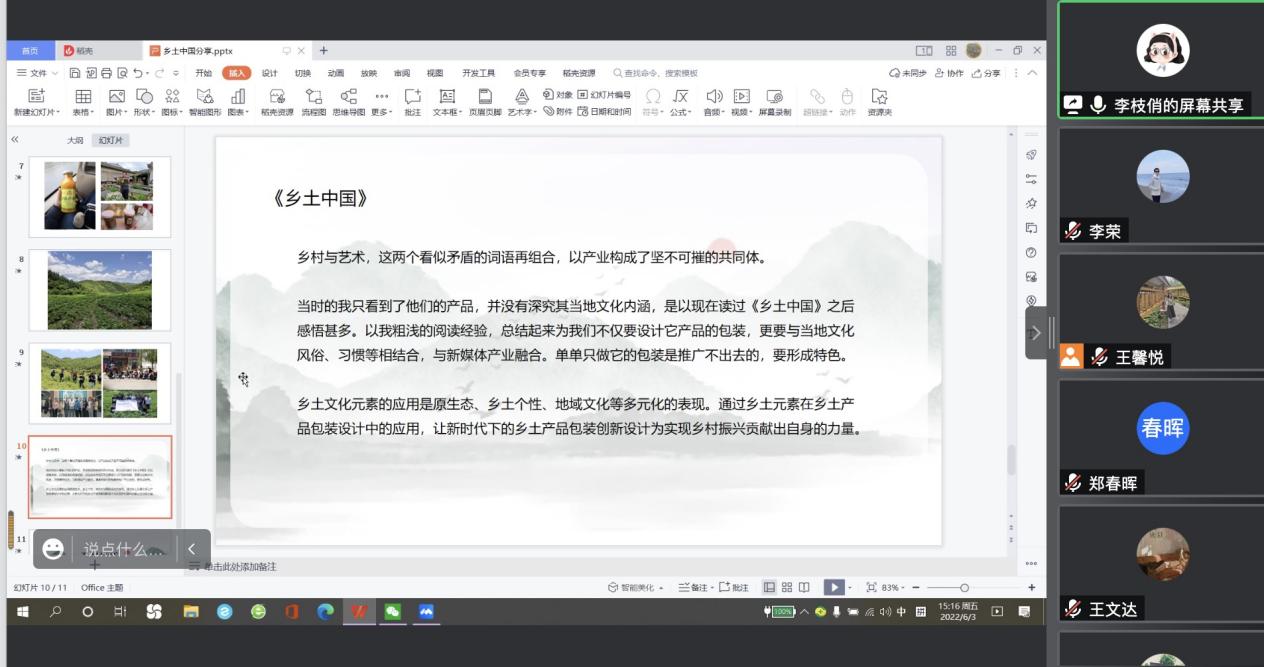Insert a 思维导图 mind map

tap(348, 101)
